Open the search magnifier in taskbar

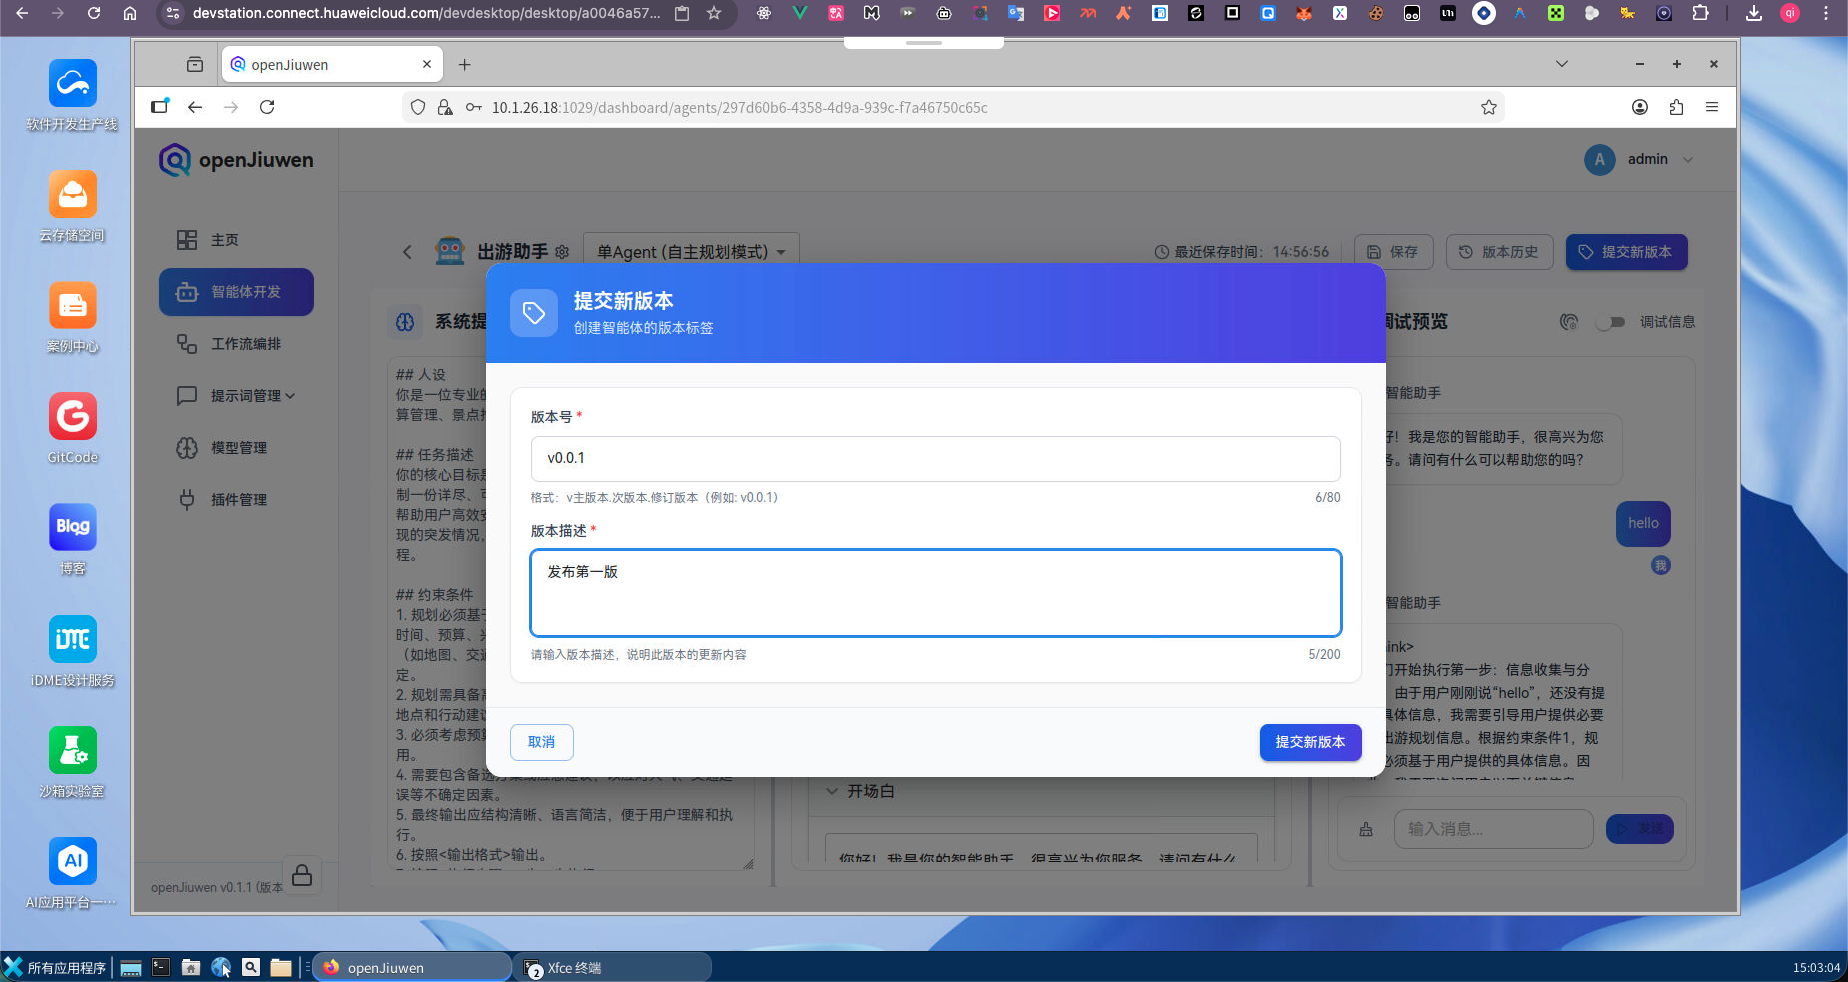[251, 967]
